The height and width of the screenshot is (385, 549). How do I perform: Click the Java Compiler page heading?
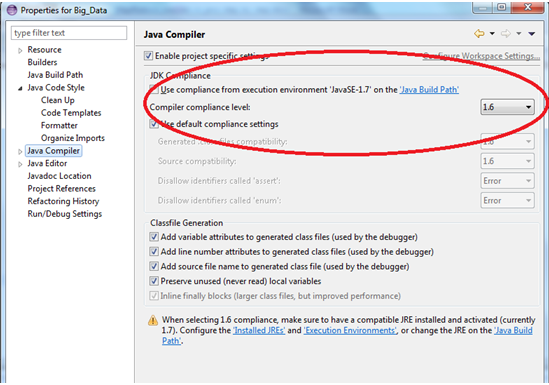pyautogui.click(x=174, y=35)
